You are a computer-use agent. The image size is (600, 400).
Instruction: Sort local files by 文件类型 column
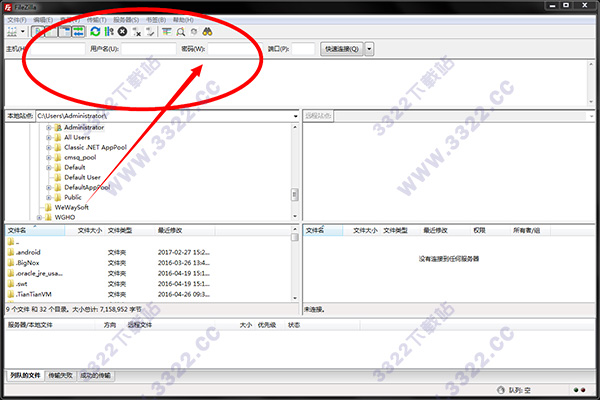tap(129, 230)
